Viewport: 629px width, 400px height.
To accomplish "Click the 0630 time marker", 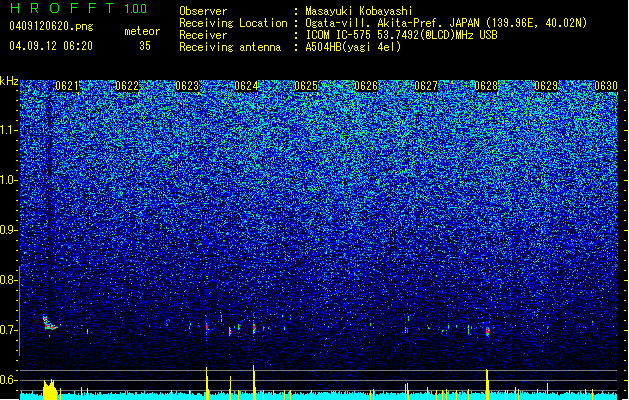I will 606,86.
